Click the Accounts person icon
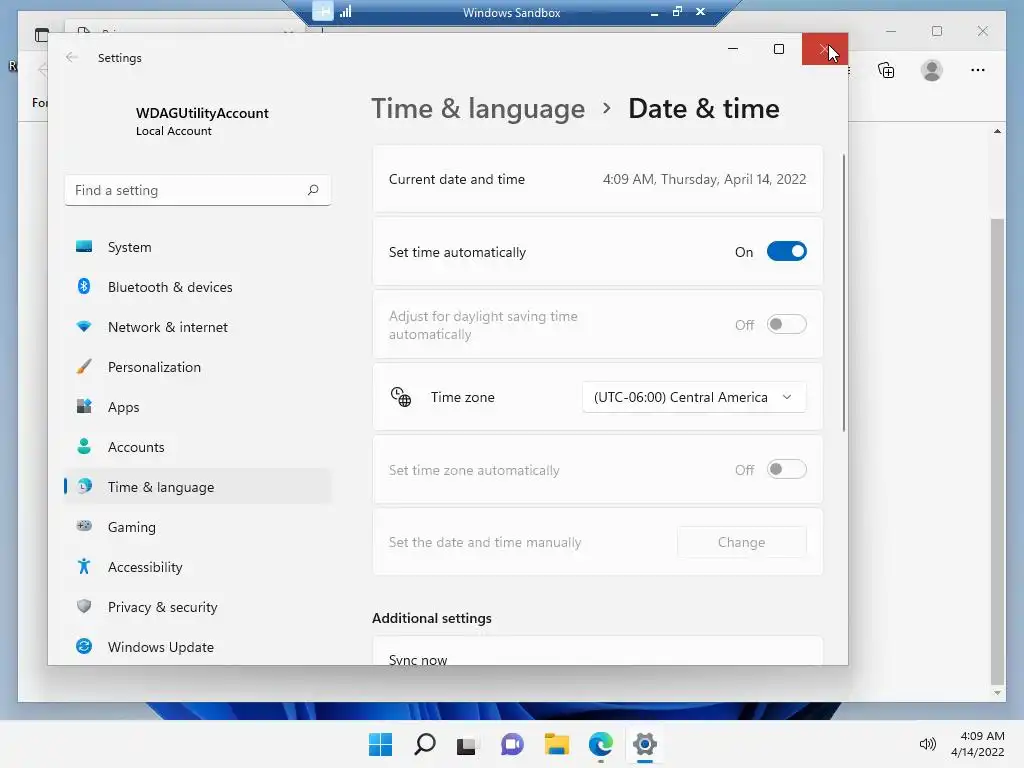1024x768 pixels. [84, 446]
